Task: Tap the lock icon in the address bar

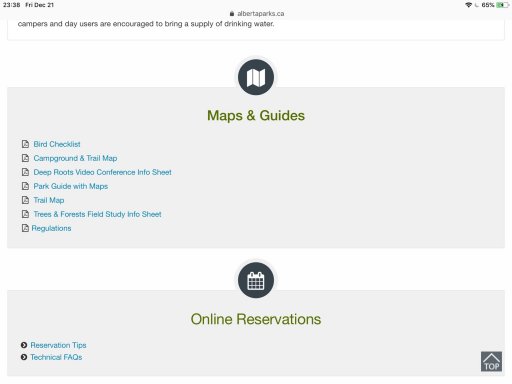Action: pyautogui.click(x=232, y=14)
